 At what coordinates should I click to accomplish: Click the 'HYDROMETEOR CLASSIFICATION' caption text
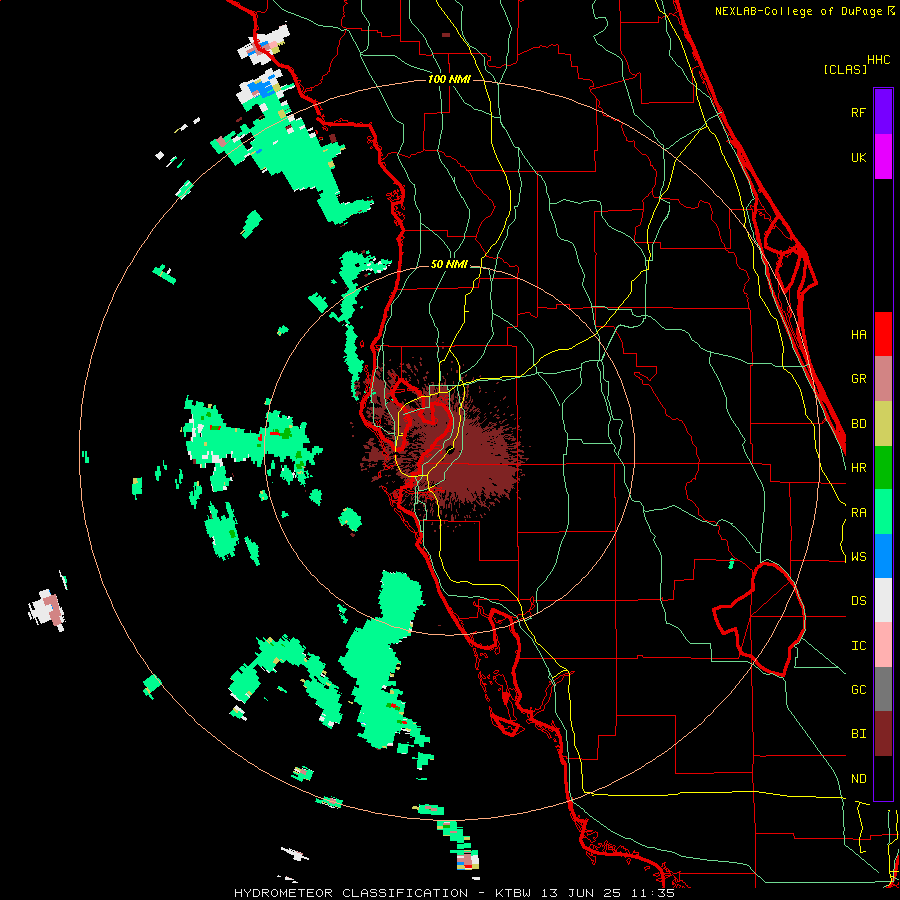click(351, 893)
